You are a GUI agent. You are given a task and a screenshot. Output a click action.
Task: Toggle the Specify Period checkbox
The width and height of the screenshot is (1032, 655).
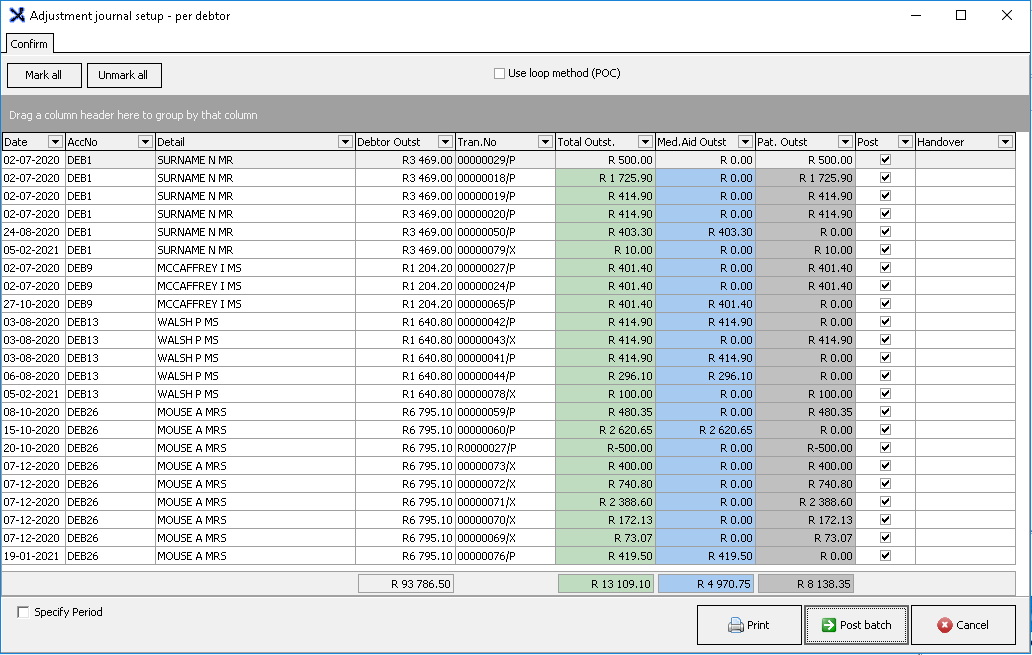pos(23,612)
